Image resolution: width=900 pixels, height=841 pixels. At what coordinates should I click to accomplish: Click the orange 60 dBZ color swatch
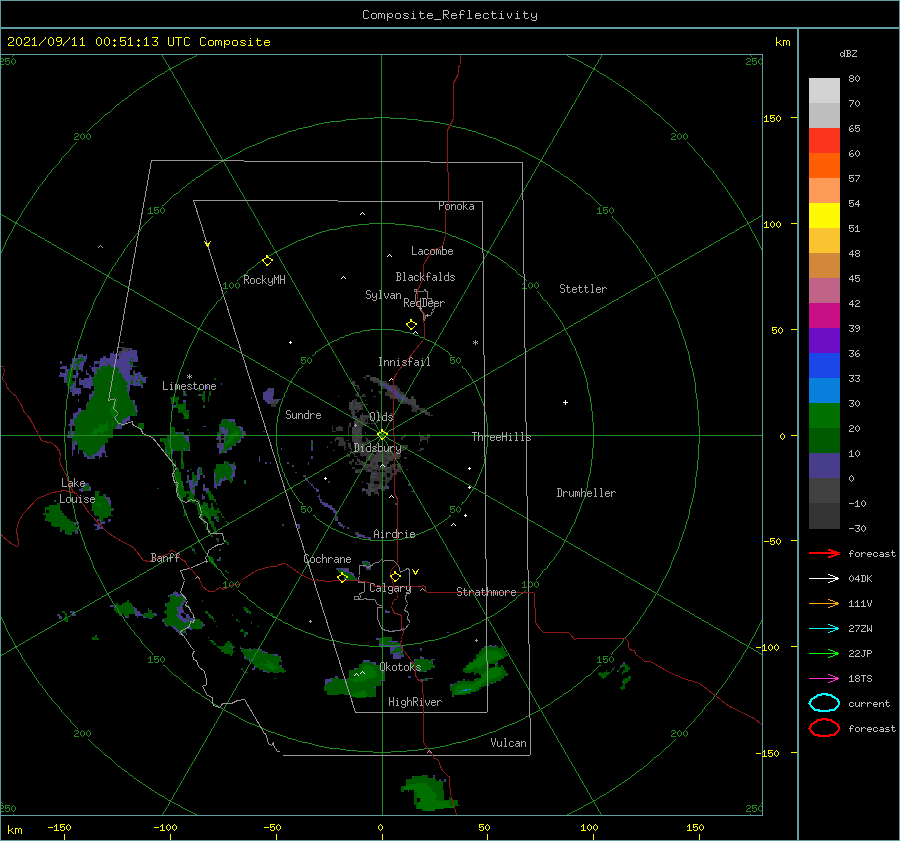pyautogui.click(x=824, y=166)
